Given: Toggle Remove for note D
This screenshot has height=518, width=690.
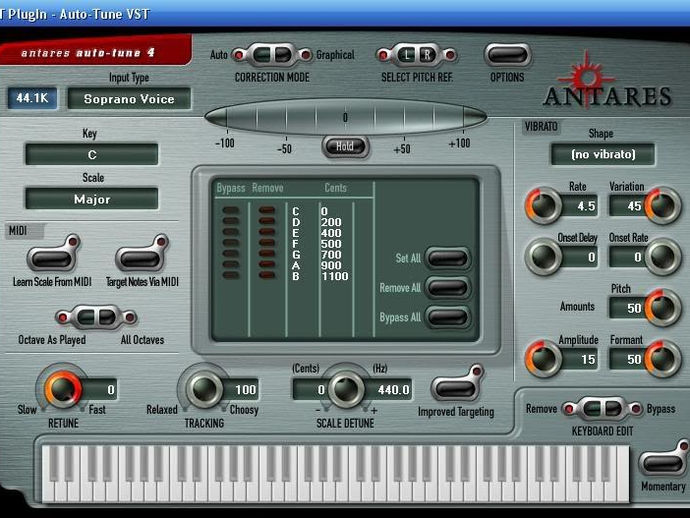Looking at the screenshot, I should click(x=267, y=221).
